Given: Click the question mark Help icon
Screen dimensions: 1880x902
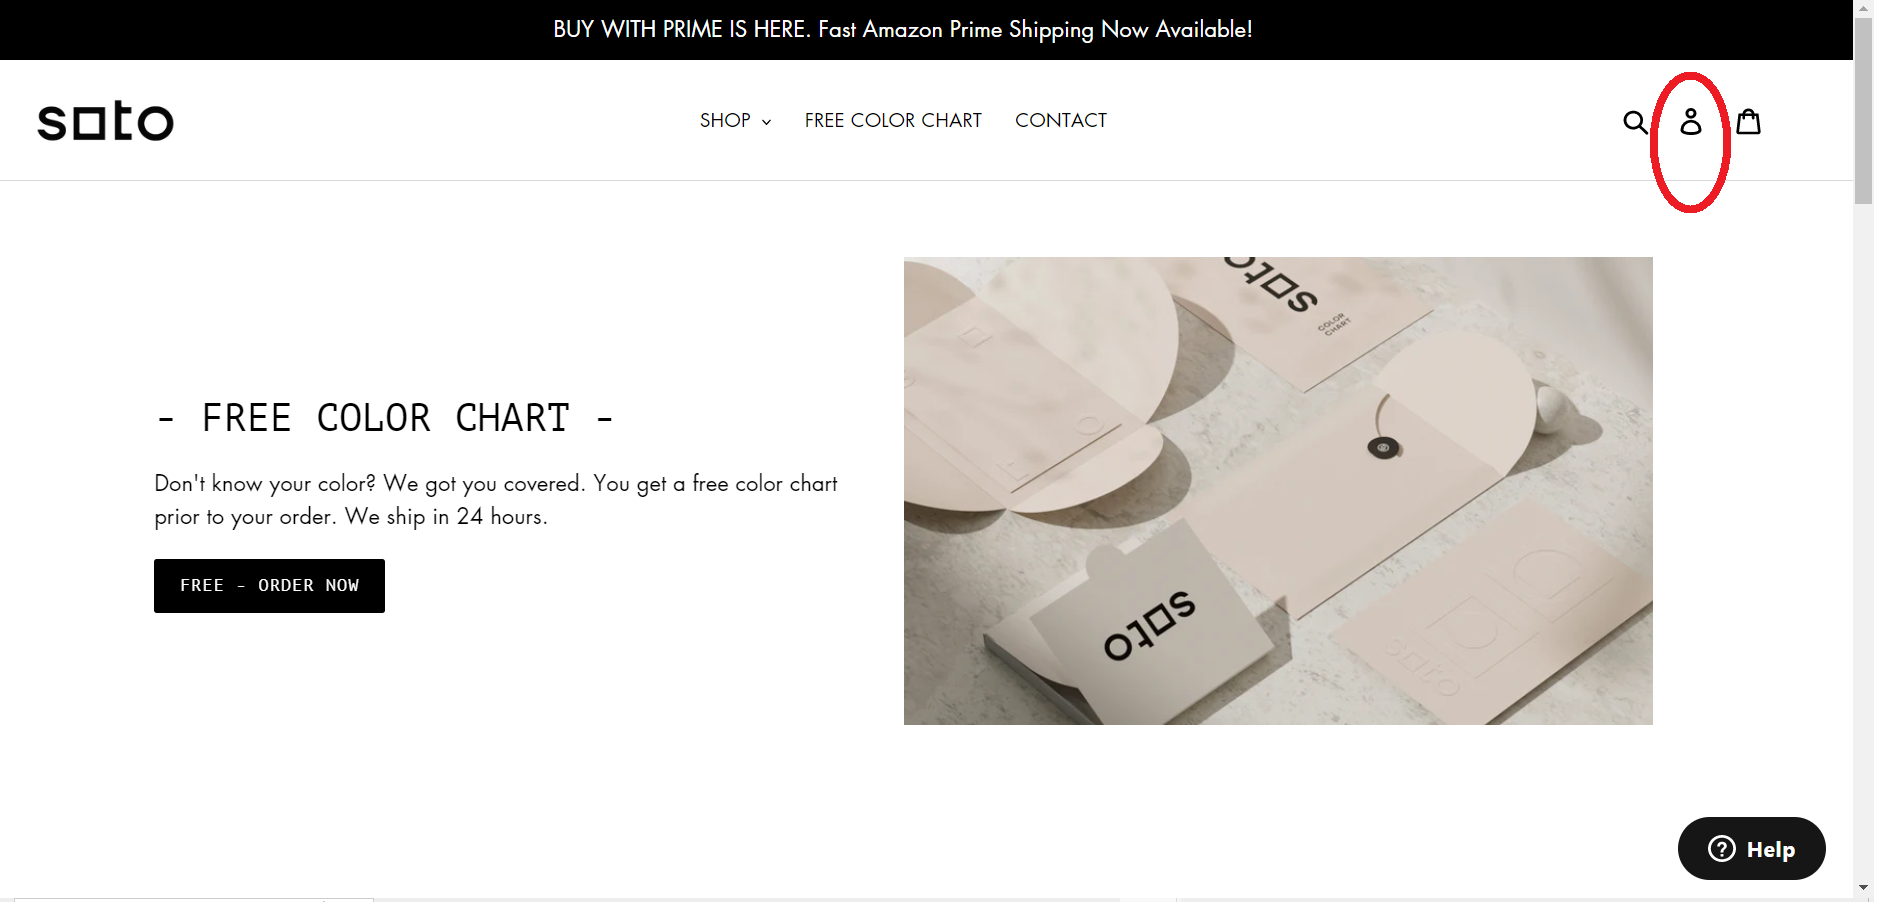Looking at the screenshot, I should pyautogui.click(x=1721, y=849).
